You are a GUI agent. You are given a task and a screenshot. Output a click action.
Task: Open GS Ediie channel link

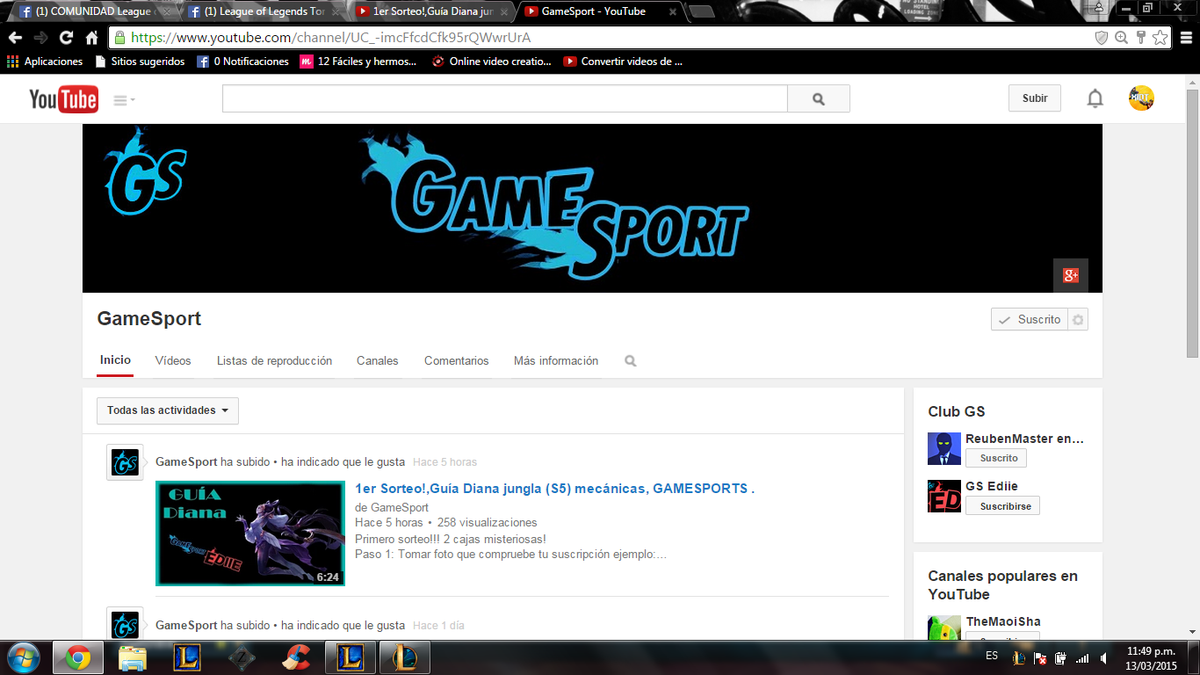pos(992,486)
